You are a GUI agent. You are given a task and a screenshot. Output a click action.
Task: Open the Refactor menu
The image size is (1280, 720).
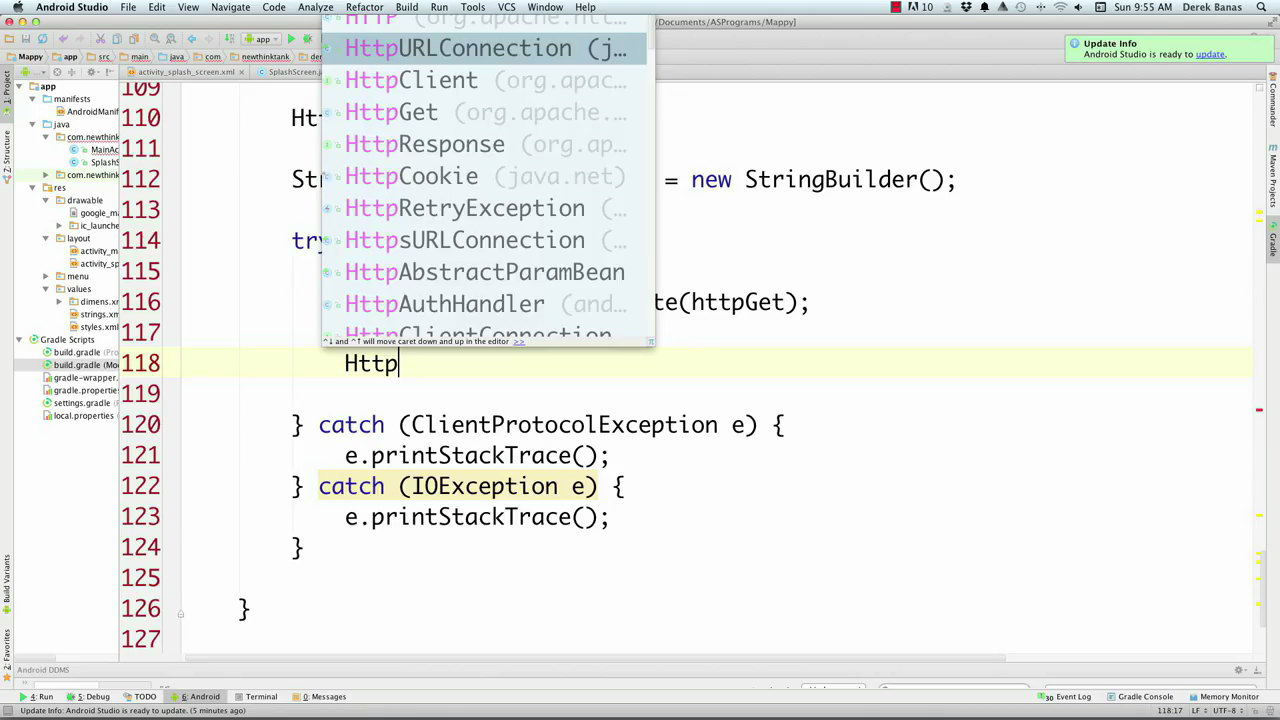364,7
